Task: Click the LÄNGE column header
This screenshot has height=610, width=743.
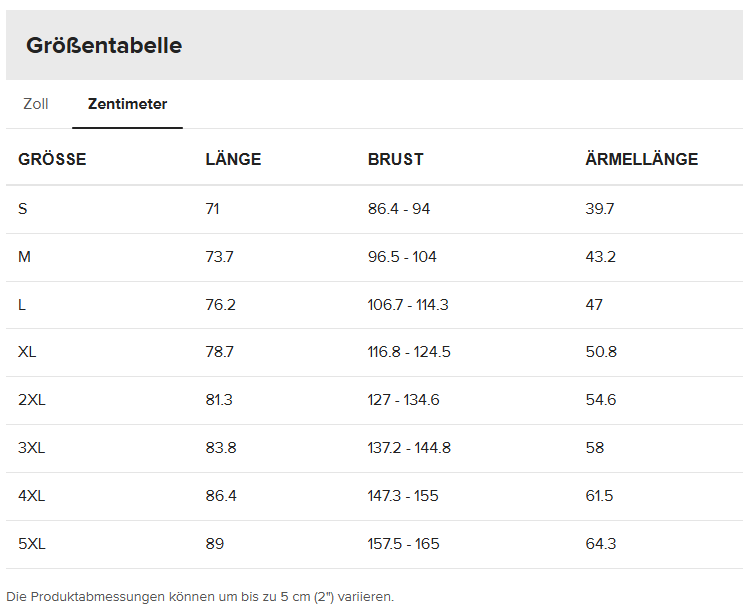Action: coord(233,159)
